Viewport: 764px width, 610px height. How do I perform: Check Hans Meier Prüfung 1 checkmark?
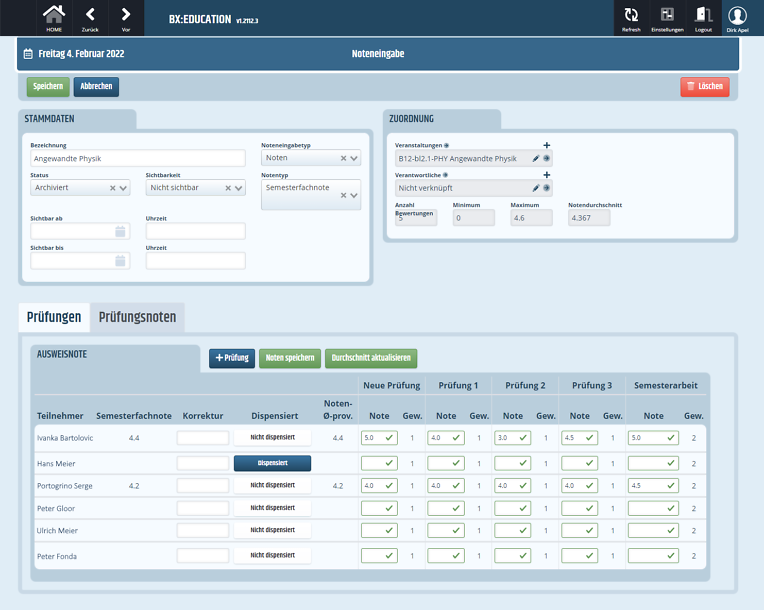coord(456,463)
